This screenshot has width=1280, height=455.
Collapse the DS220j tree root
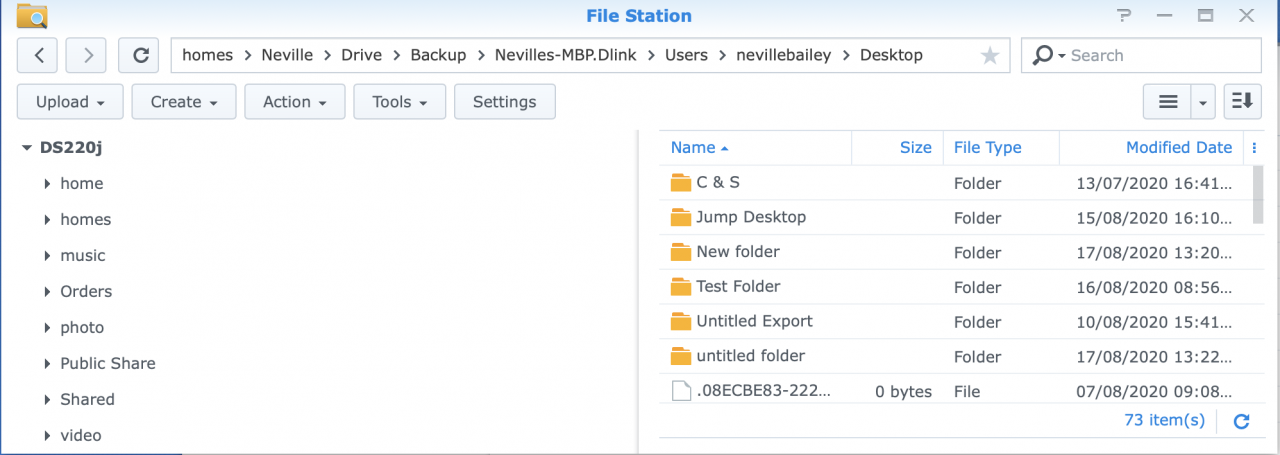pyautogui.click(x=26, y=148)
